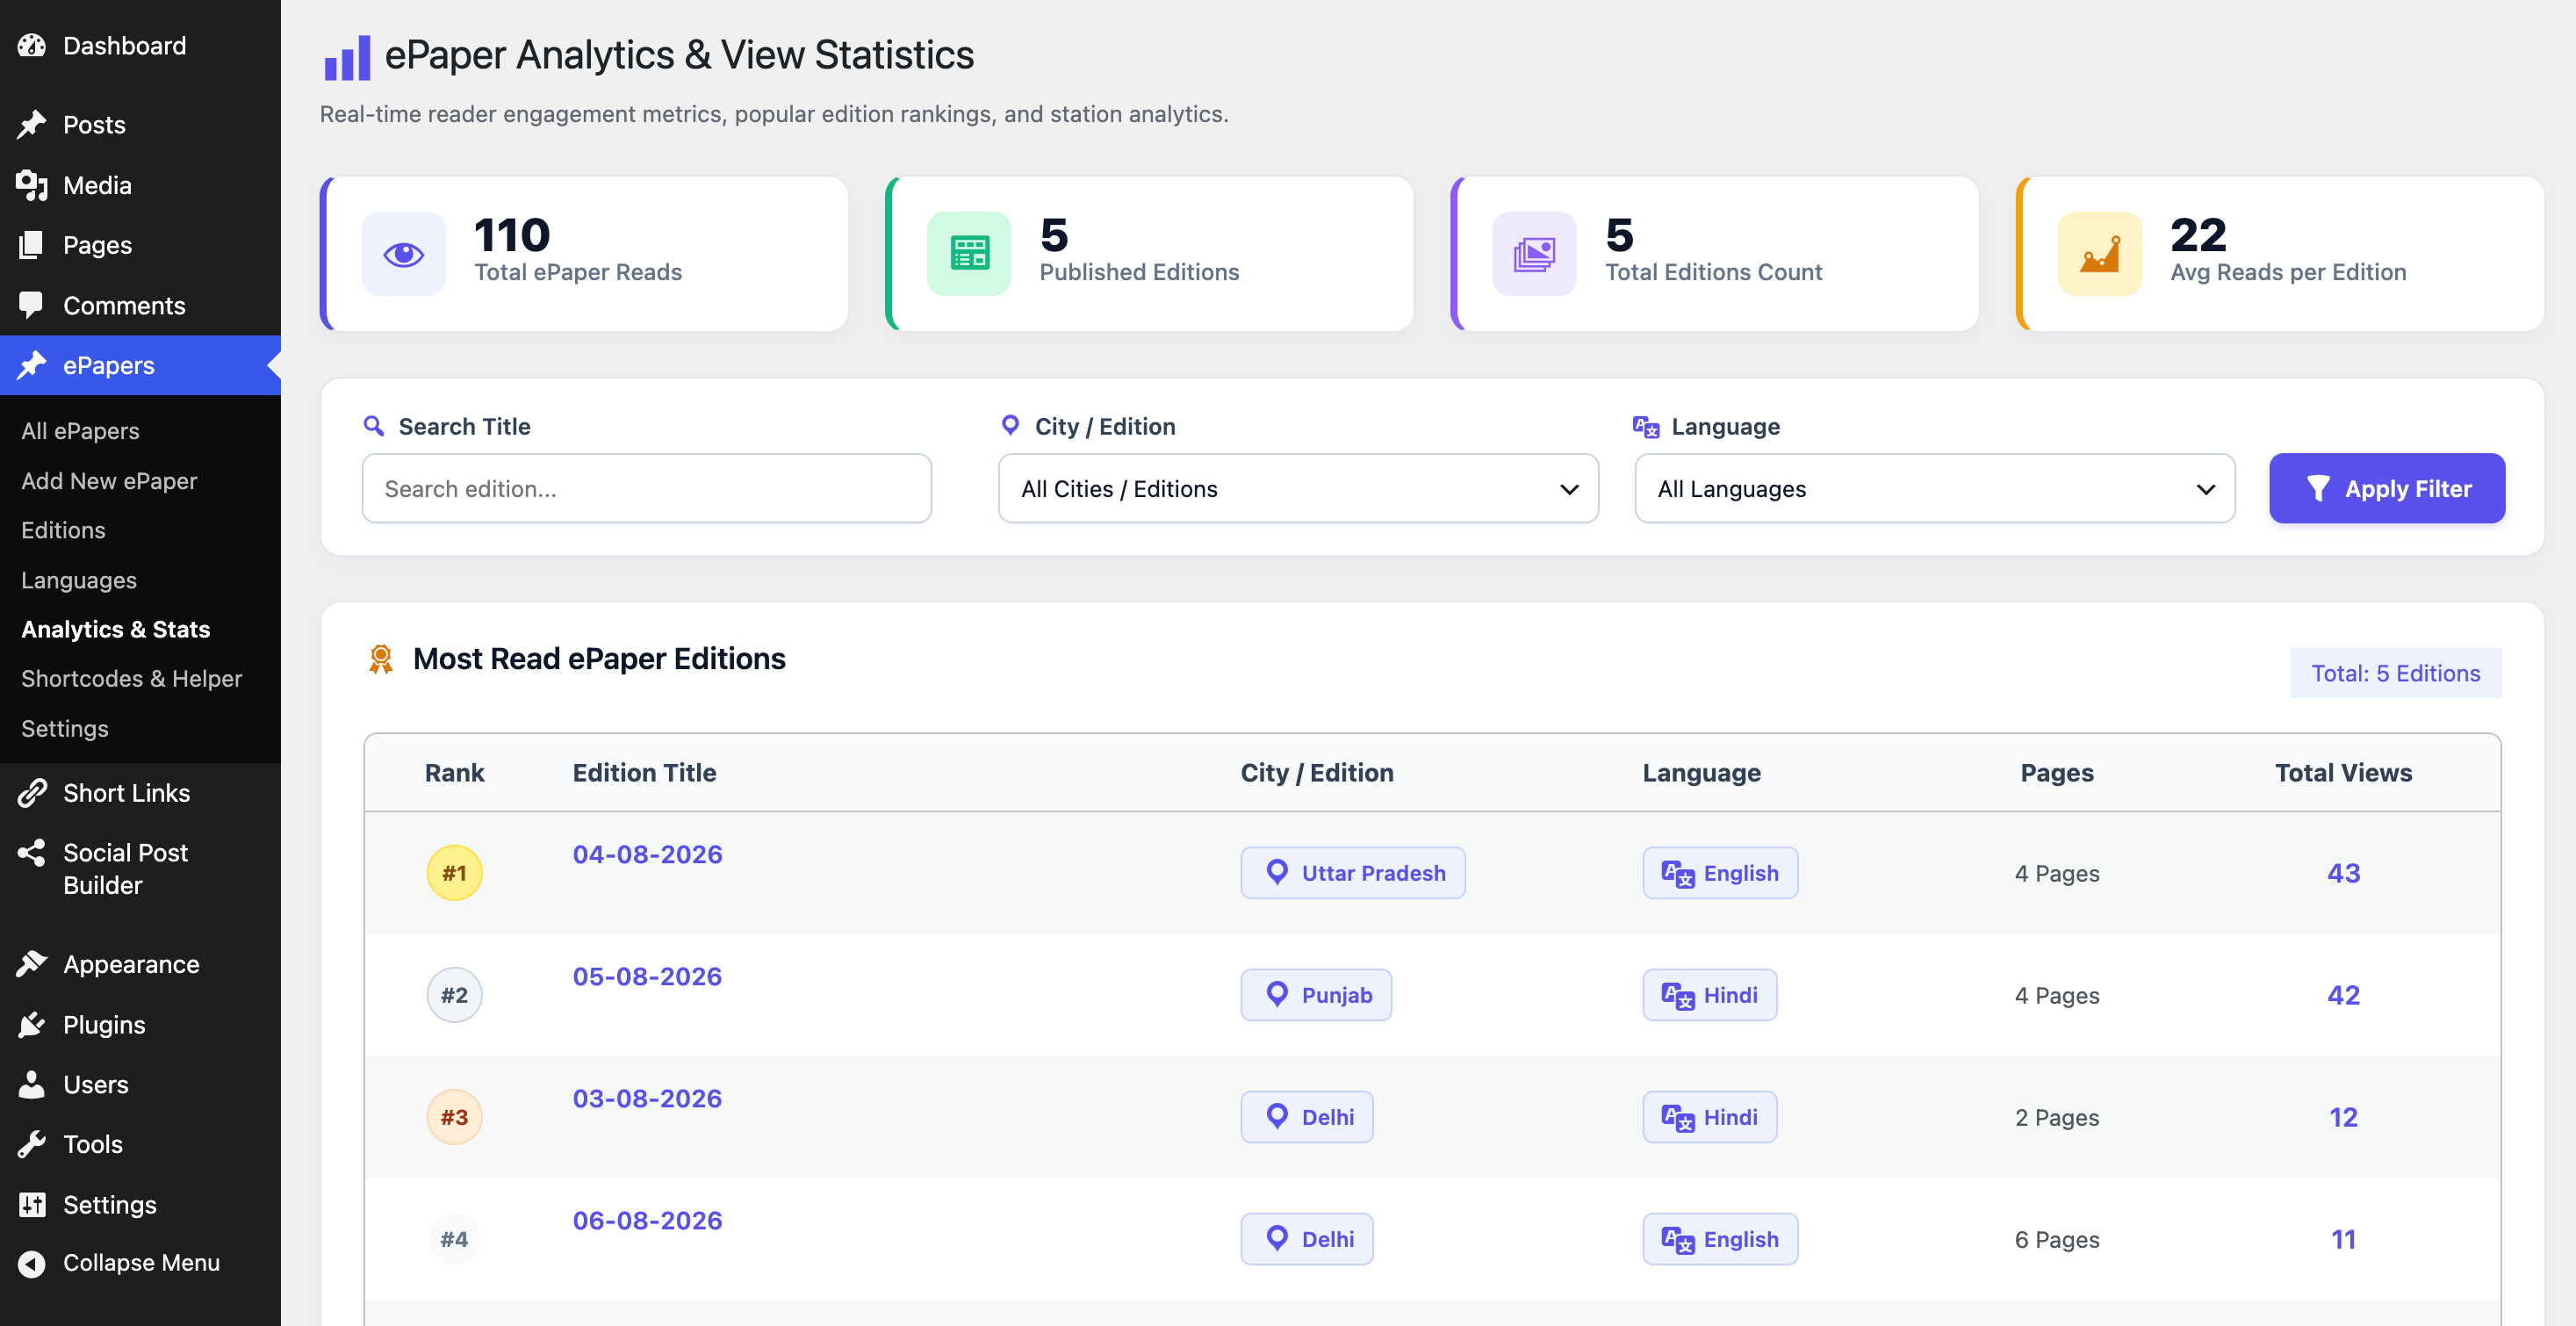Click the Delhi tag in 06-08-2026 row
Image resolution: width=2576 pixels, height=1326 pixels.
pyautogui.click(x=1307, y=1239)
